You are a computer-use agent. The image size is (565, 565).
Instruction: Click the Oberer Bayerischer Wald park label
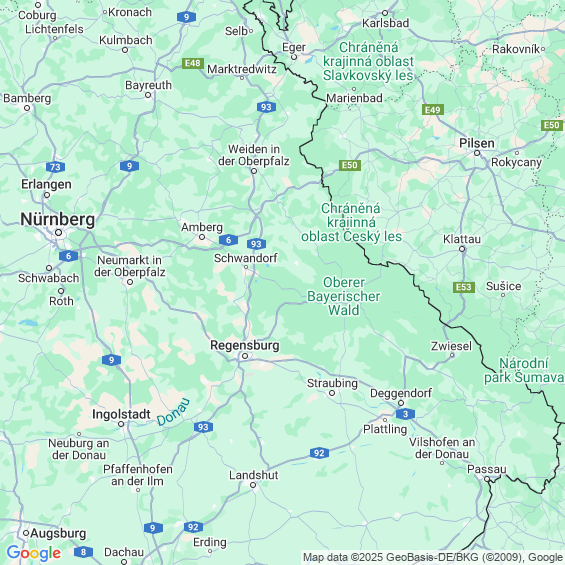343,296
